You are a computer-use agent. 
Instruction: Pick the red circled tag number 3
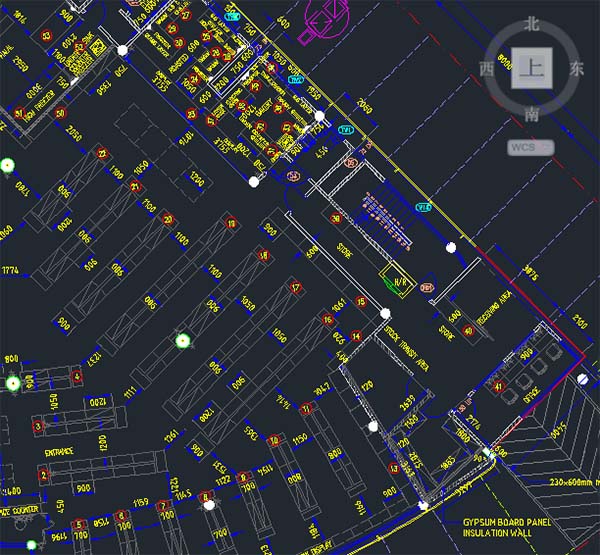(x=38, y=425)
